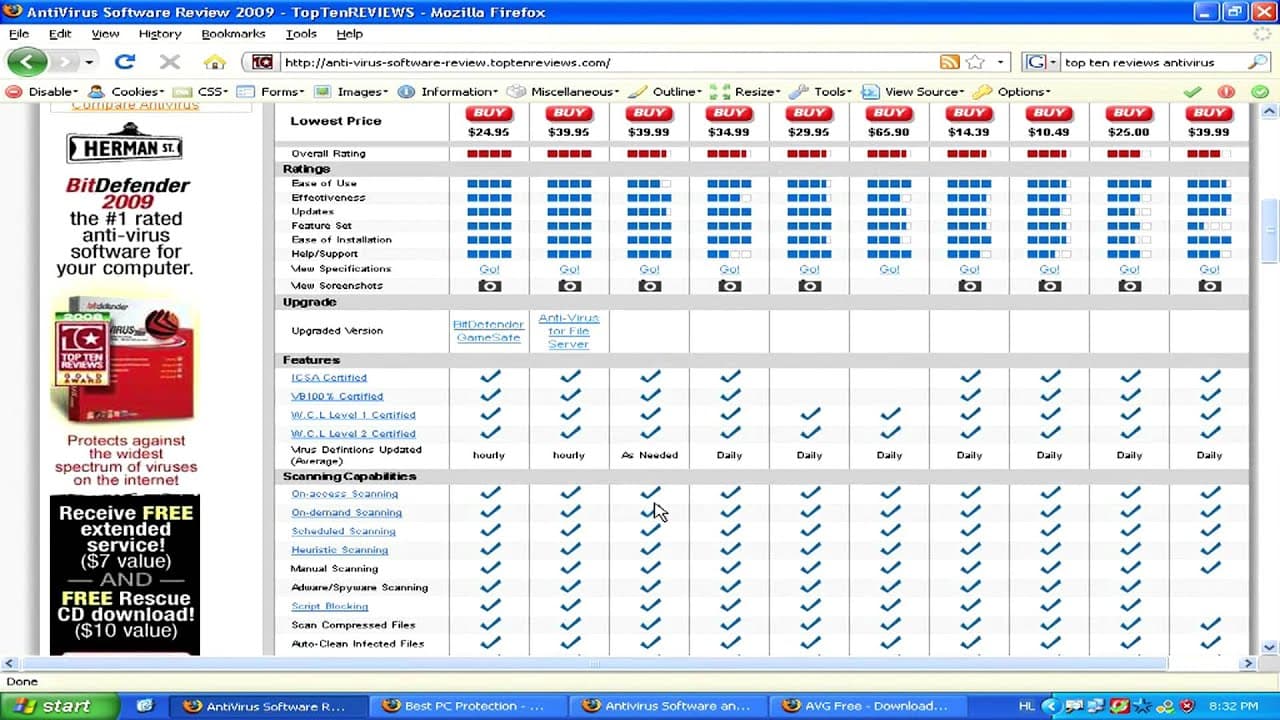The height and width of the screenshot is (720, 1280).
Task: Open the Cookies dropdown on Web Developer toolbar
Action: click(127, 91)
